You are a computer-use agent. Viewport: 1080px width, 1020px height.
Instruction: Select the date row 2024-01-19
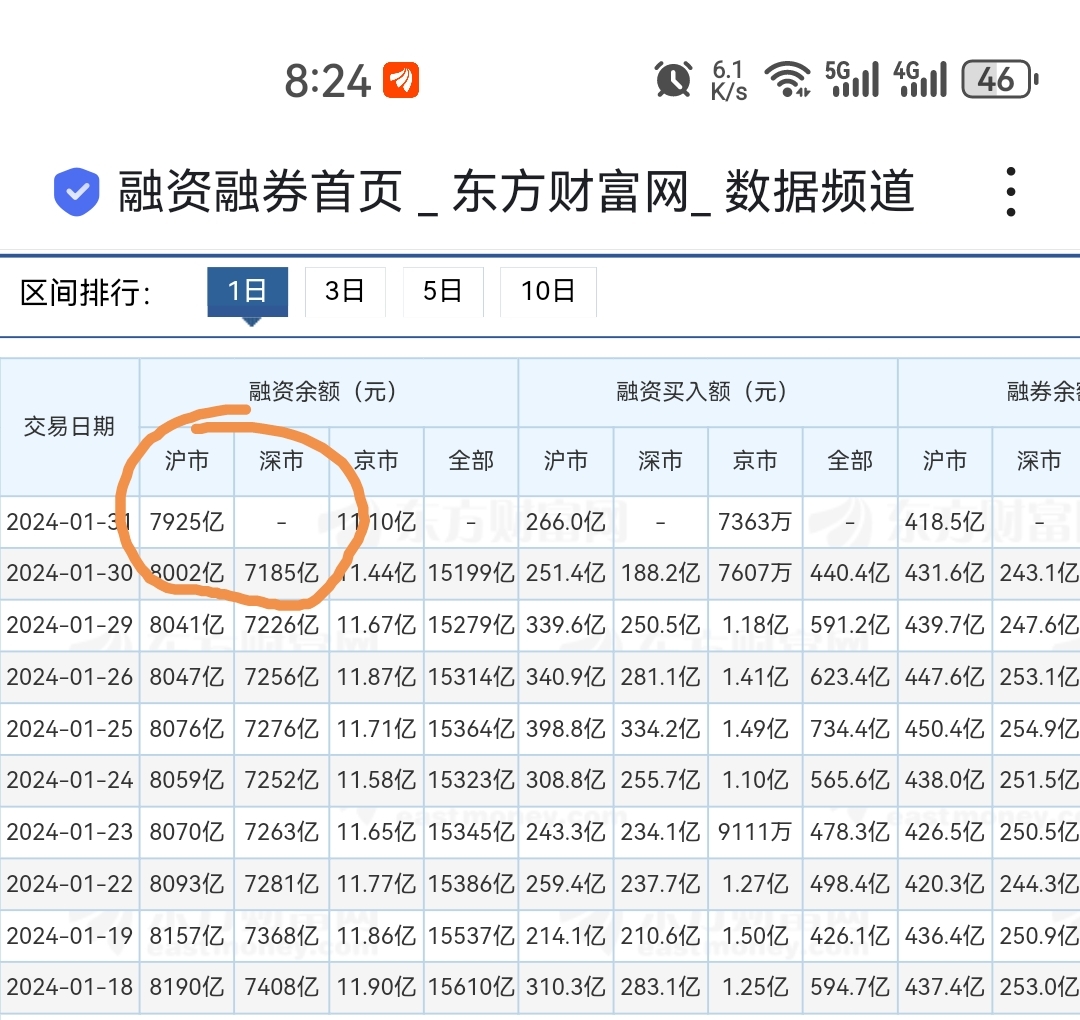pos(70,936)
